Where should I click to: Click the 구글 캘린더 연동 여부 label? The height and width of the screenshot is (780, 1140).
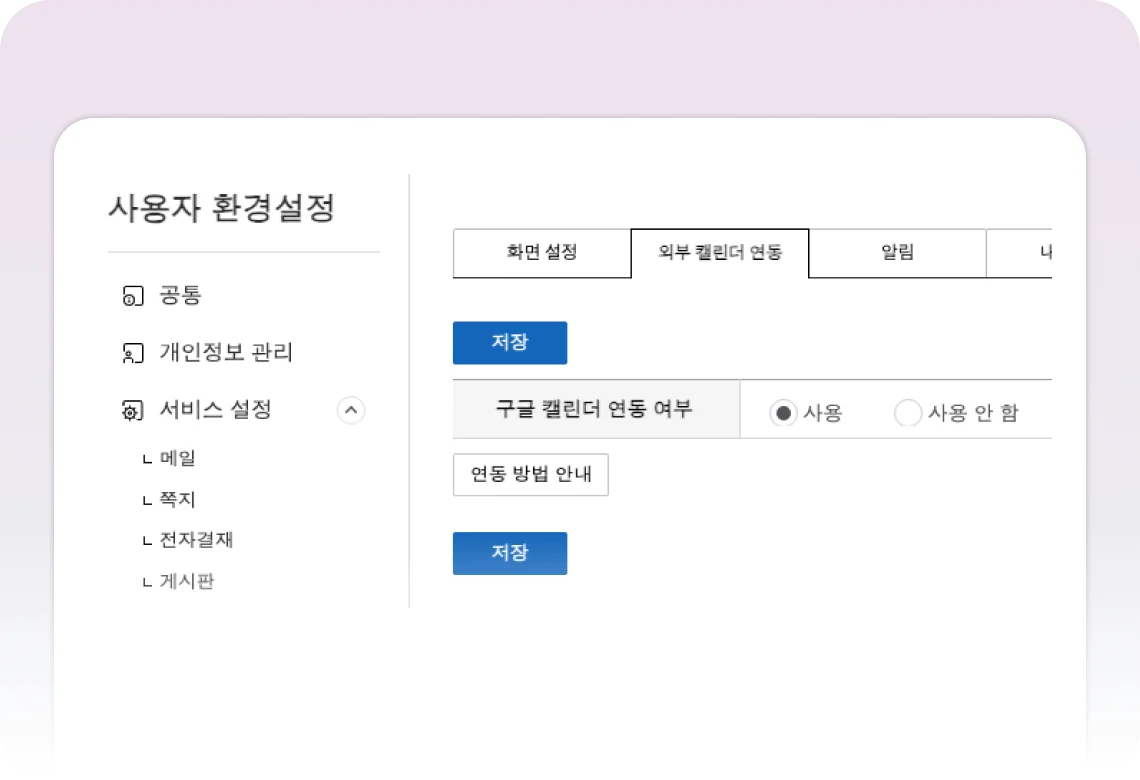pyautogui.click(x=595, y=409)
